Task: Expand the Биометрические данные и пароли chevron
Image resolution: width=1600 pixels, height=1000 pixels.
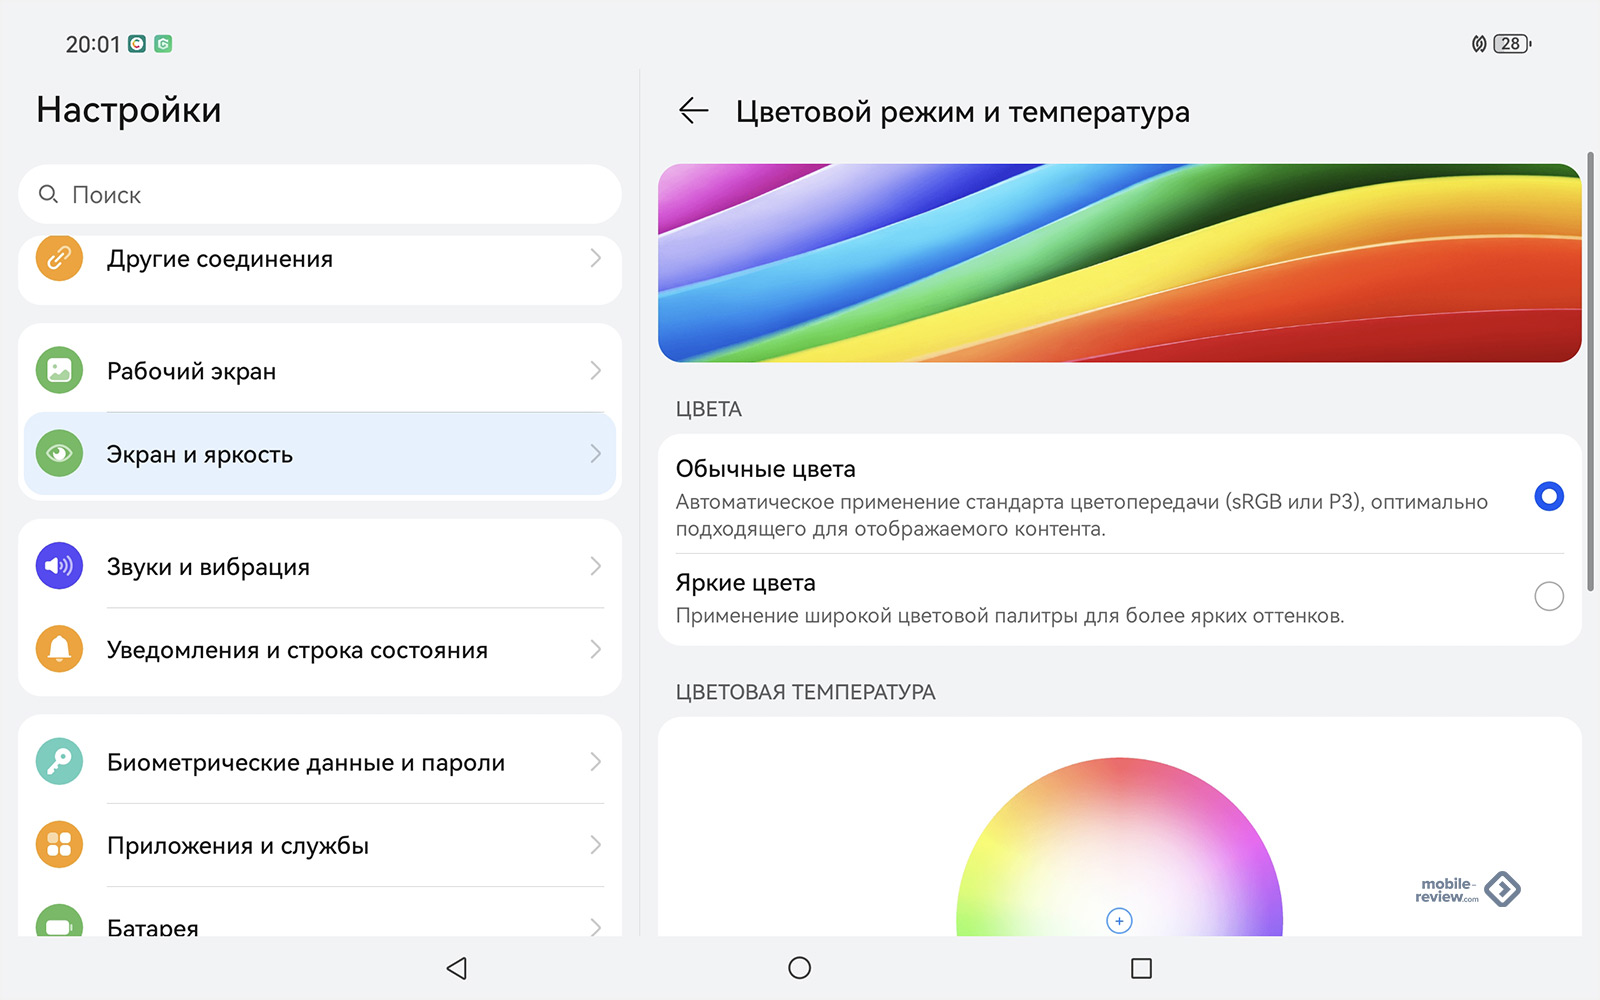Action: [595, 762]
